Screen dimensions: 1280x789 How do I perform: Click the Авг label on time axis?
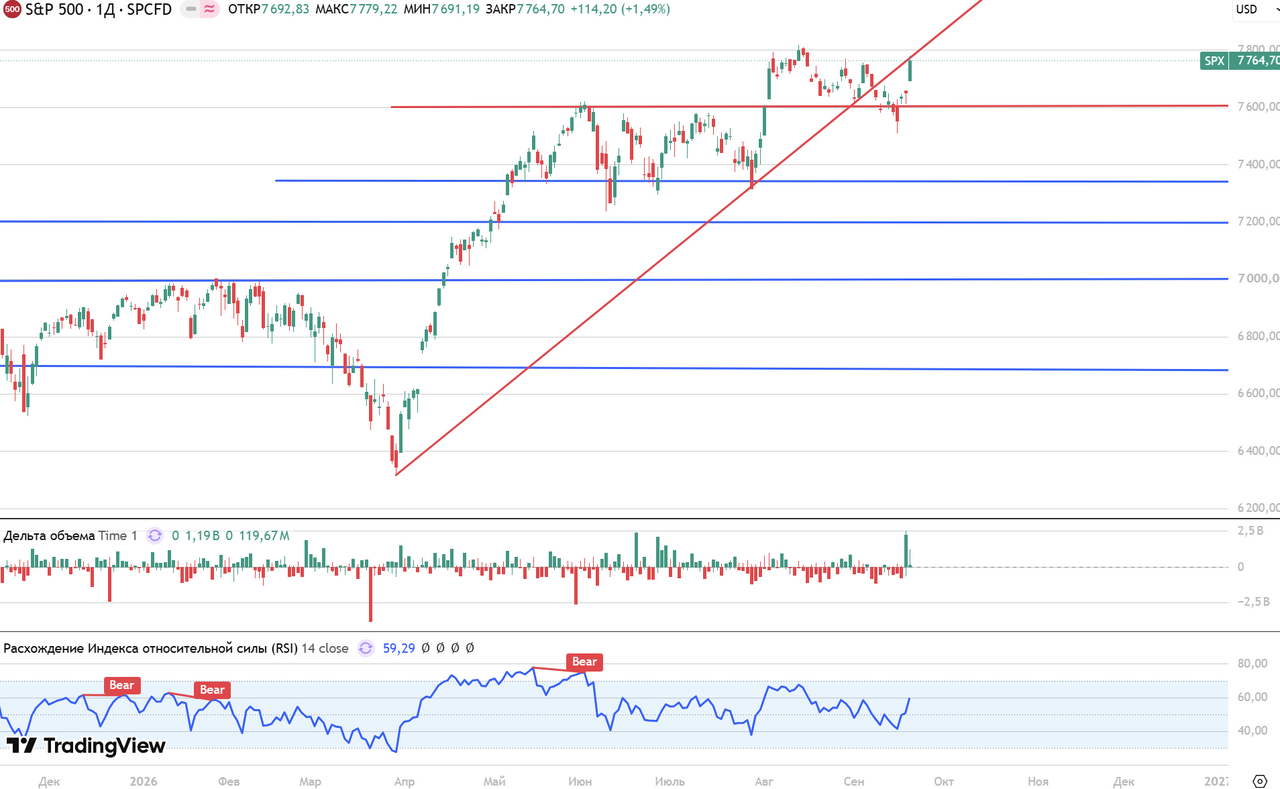tap(764, 780)
